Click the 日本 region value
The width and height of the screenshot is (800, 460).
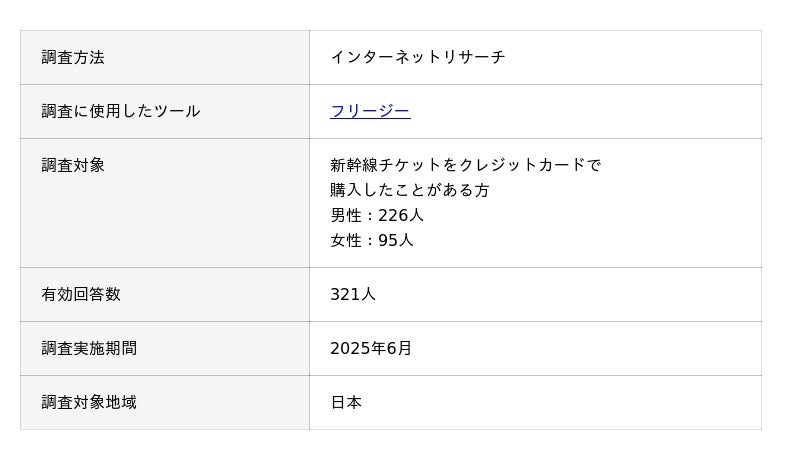(x=346, y=402)
